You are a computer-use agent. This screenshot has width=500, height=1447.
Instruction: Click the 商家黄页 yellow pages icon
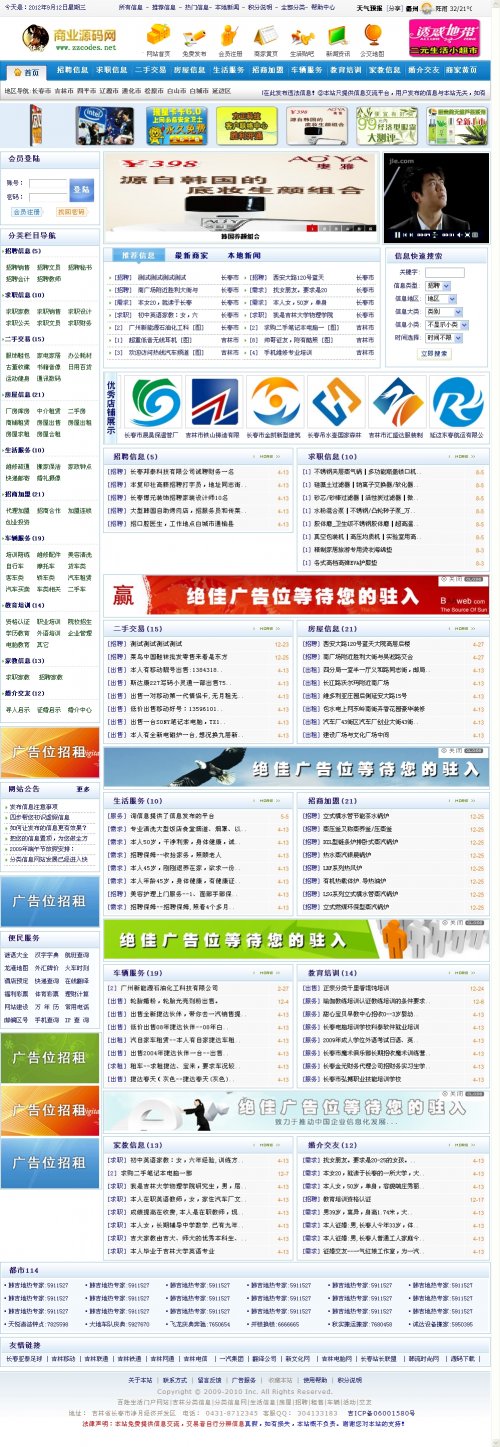(265, 39)
